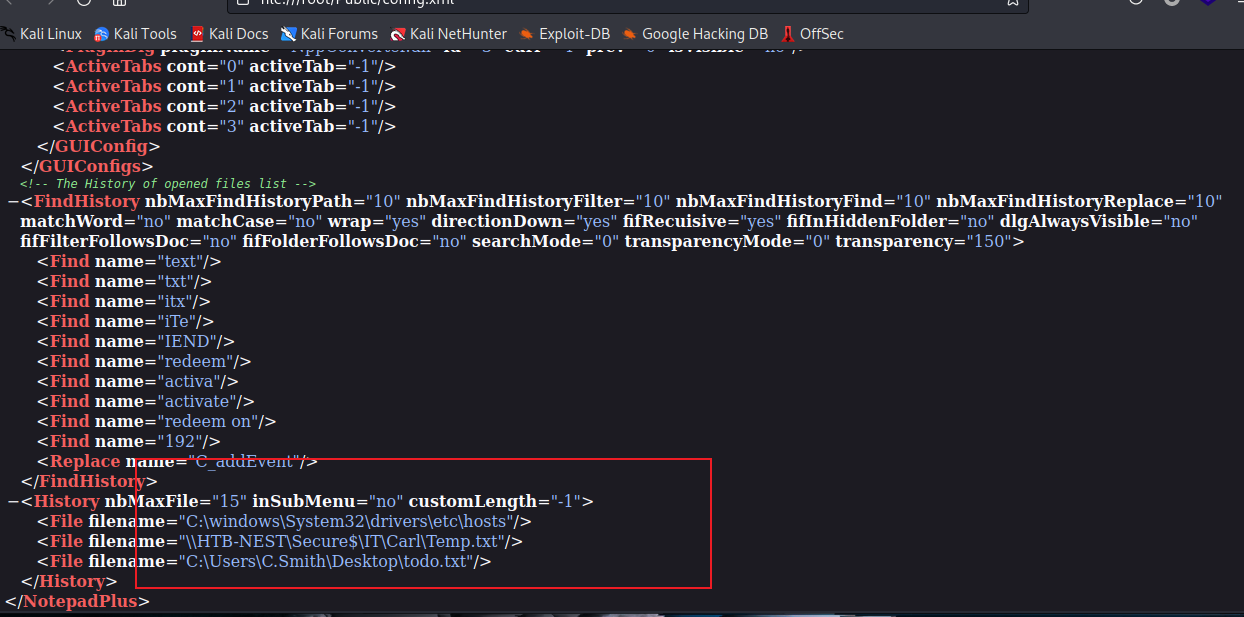Click the nbMaxFindHistoryReplace attribute

coord(1080,201)
